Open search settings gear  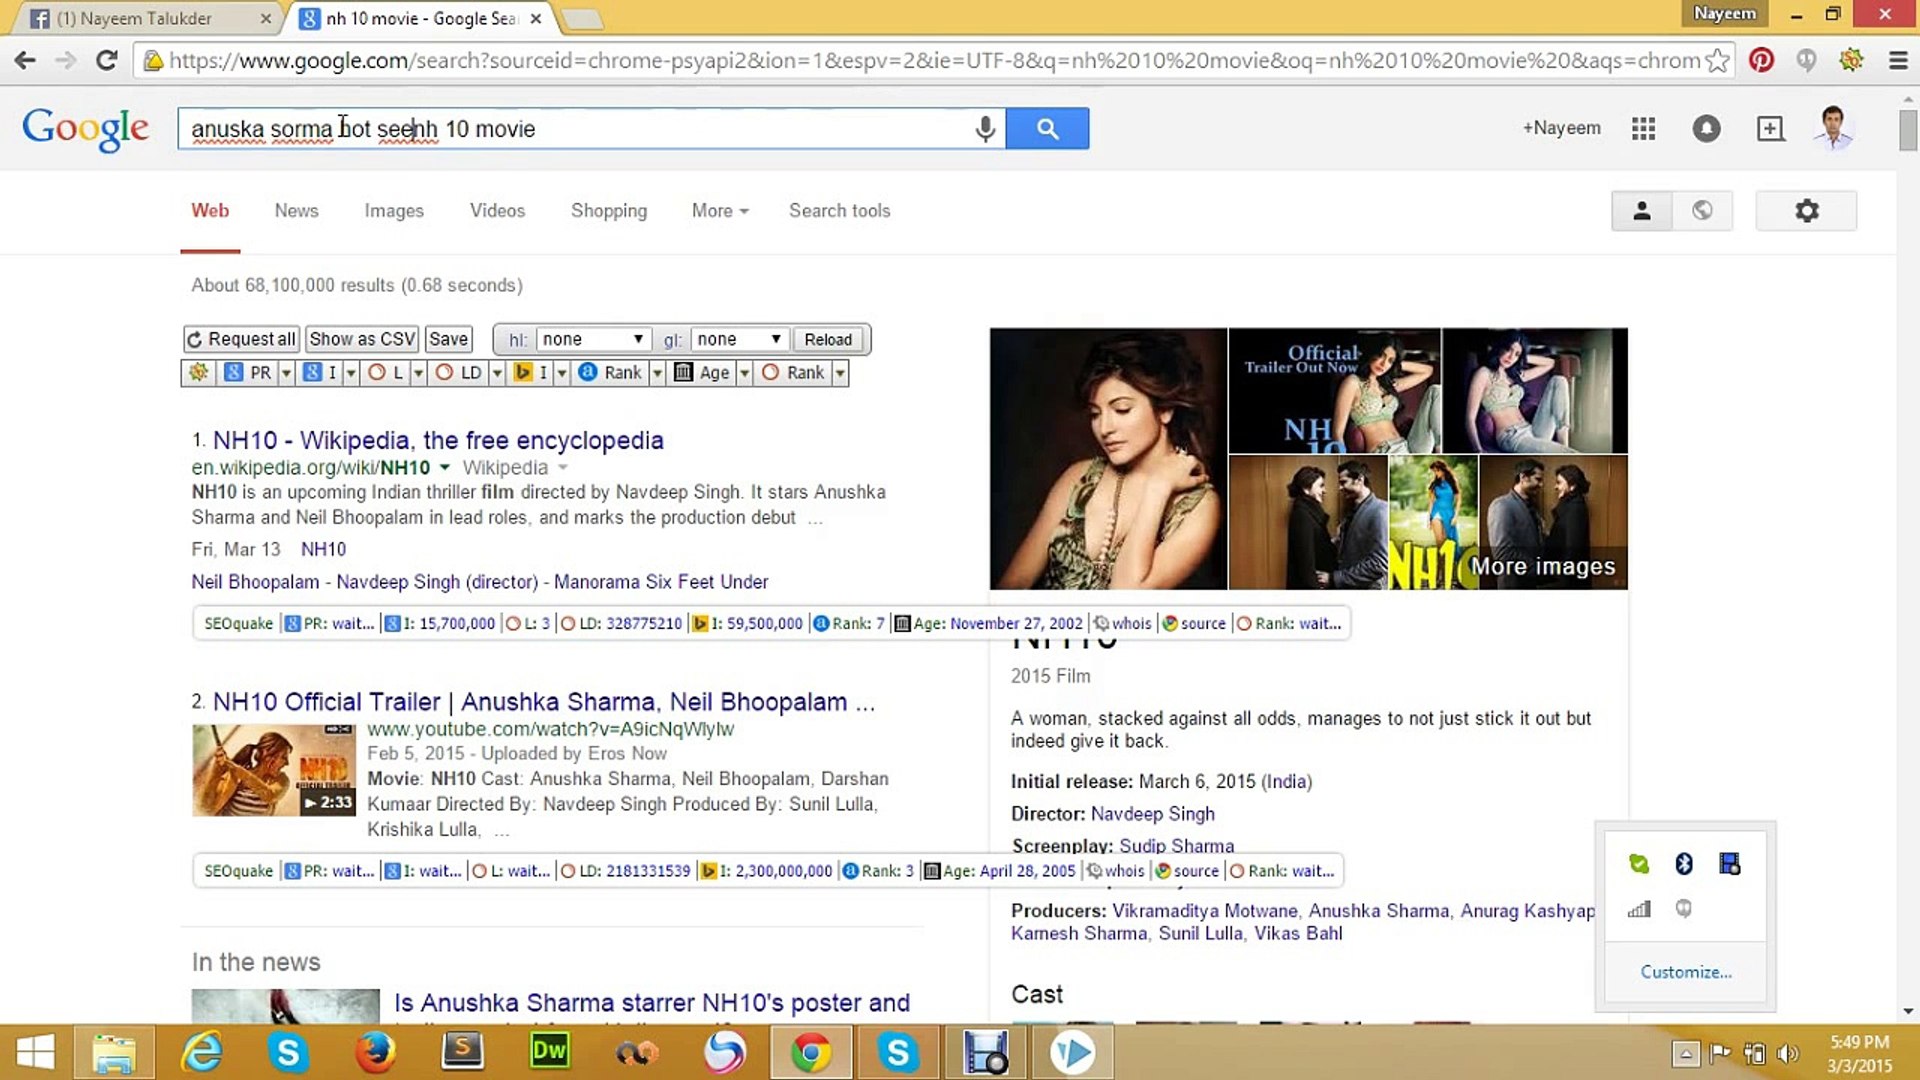tap(1806, 211)
